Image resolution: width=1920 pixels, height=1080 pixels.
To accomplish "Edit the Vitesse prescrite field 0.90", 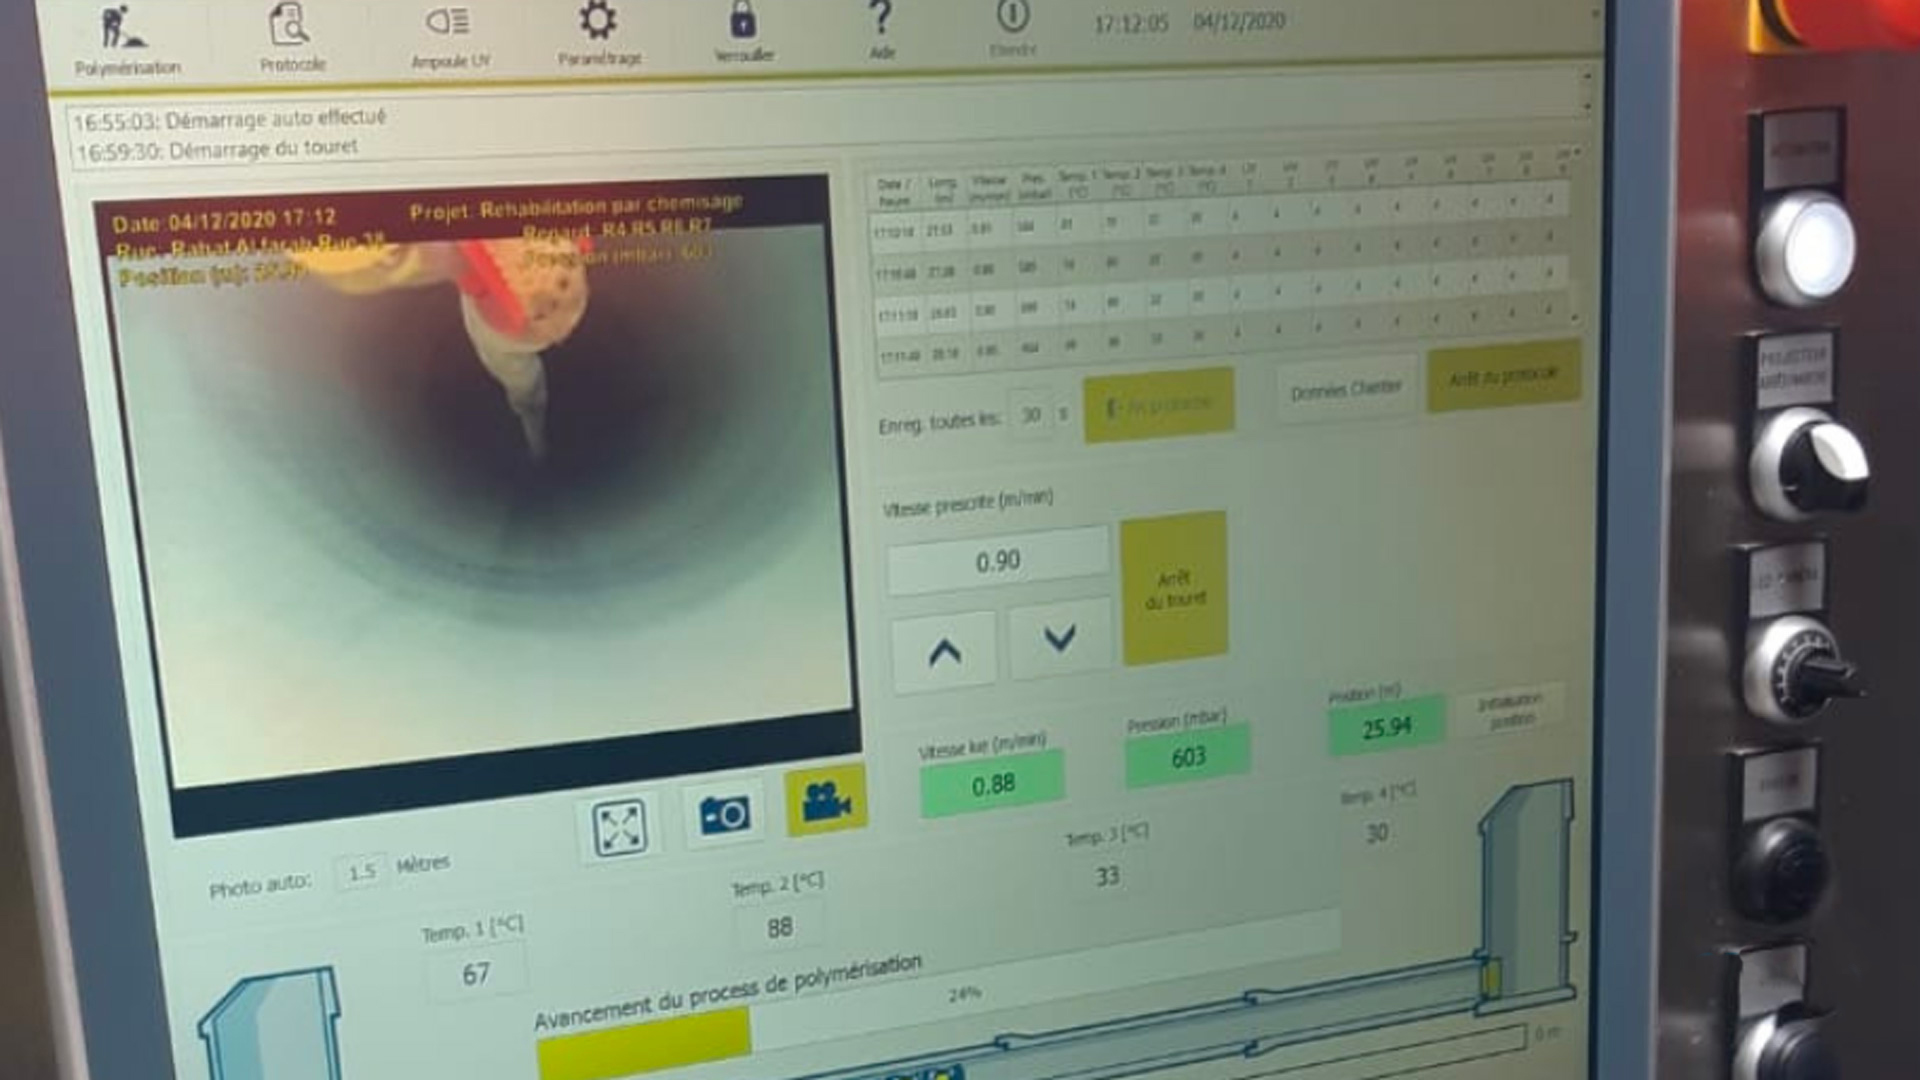I will coord(997,561).
